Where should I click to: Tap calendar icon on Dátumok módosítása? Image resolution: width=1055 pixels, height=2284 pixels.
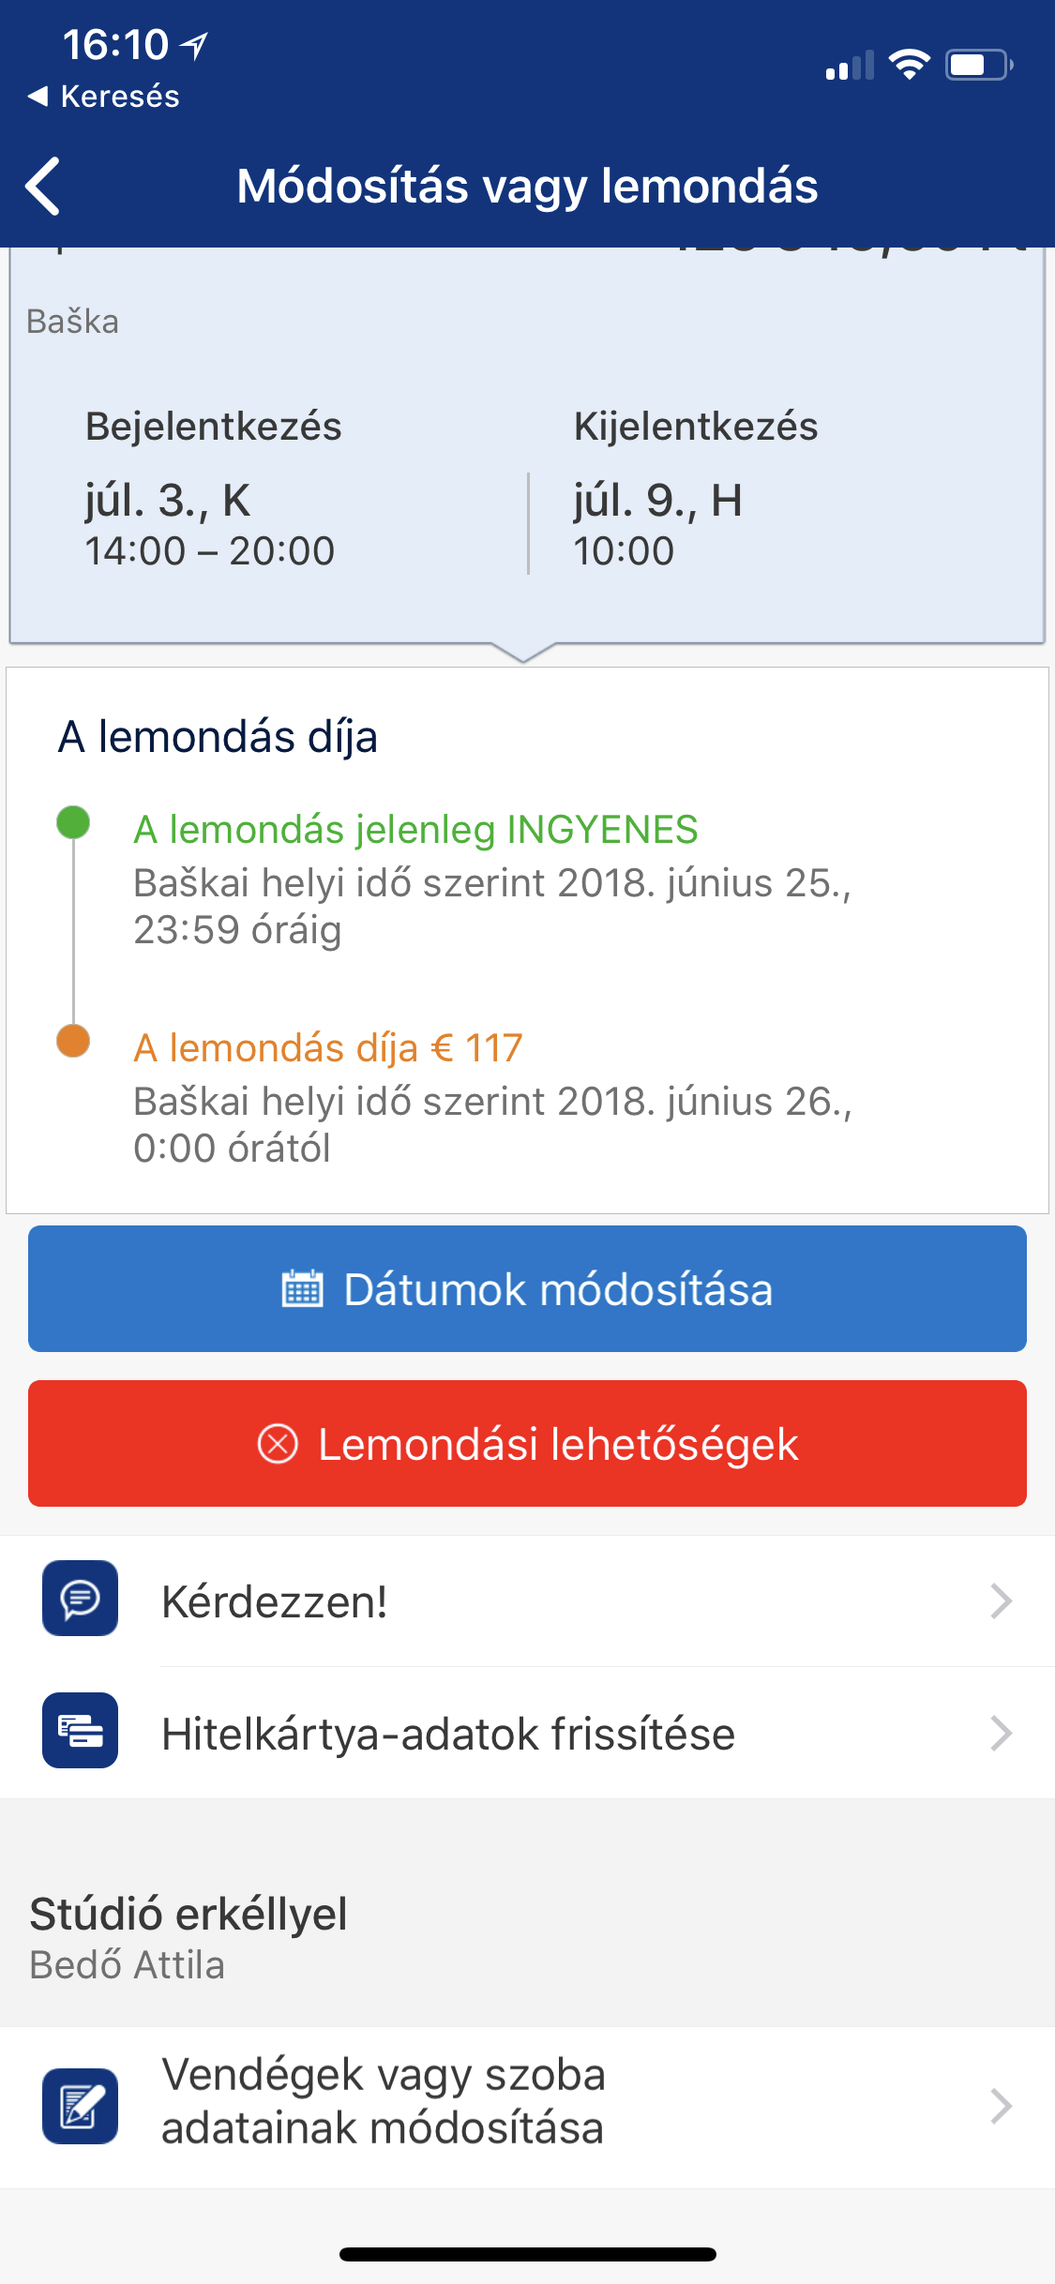pos(302,1289)
